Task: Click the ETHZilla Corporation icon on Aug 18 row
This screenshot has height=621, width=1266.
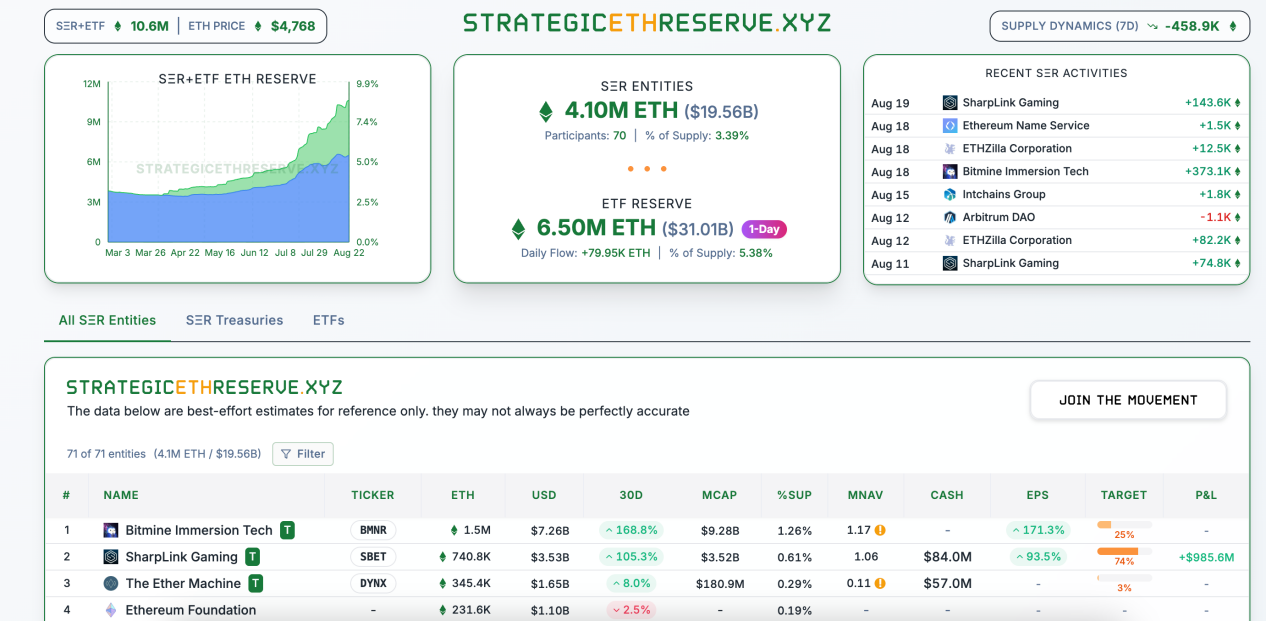Action: [946, 148]
